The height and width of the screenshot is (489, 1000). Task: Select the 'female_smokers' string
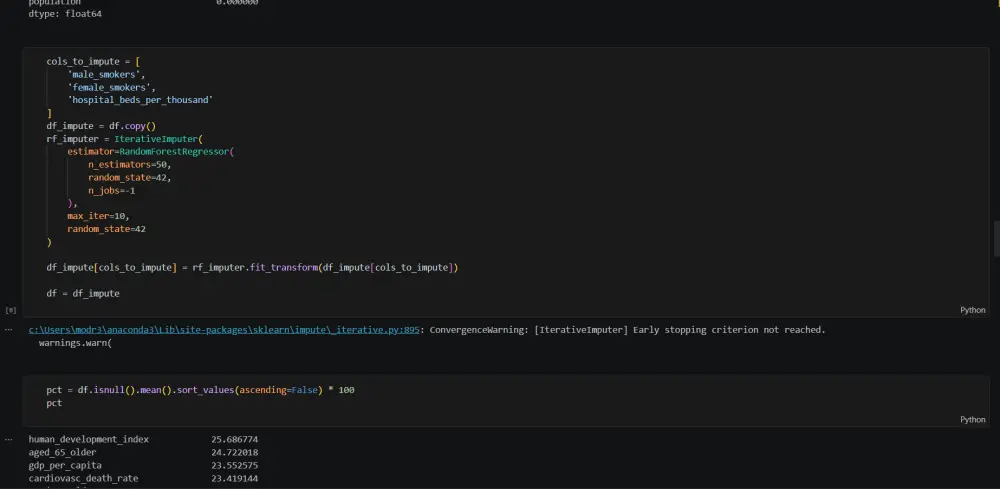tap(112, 87)
